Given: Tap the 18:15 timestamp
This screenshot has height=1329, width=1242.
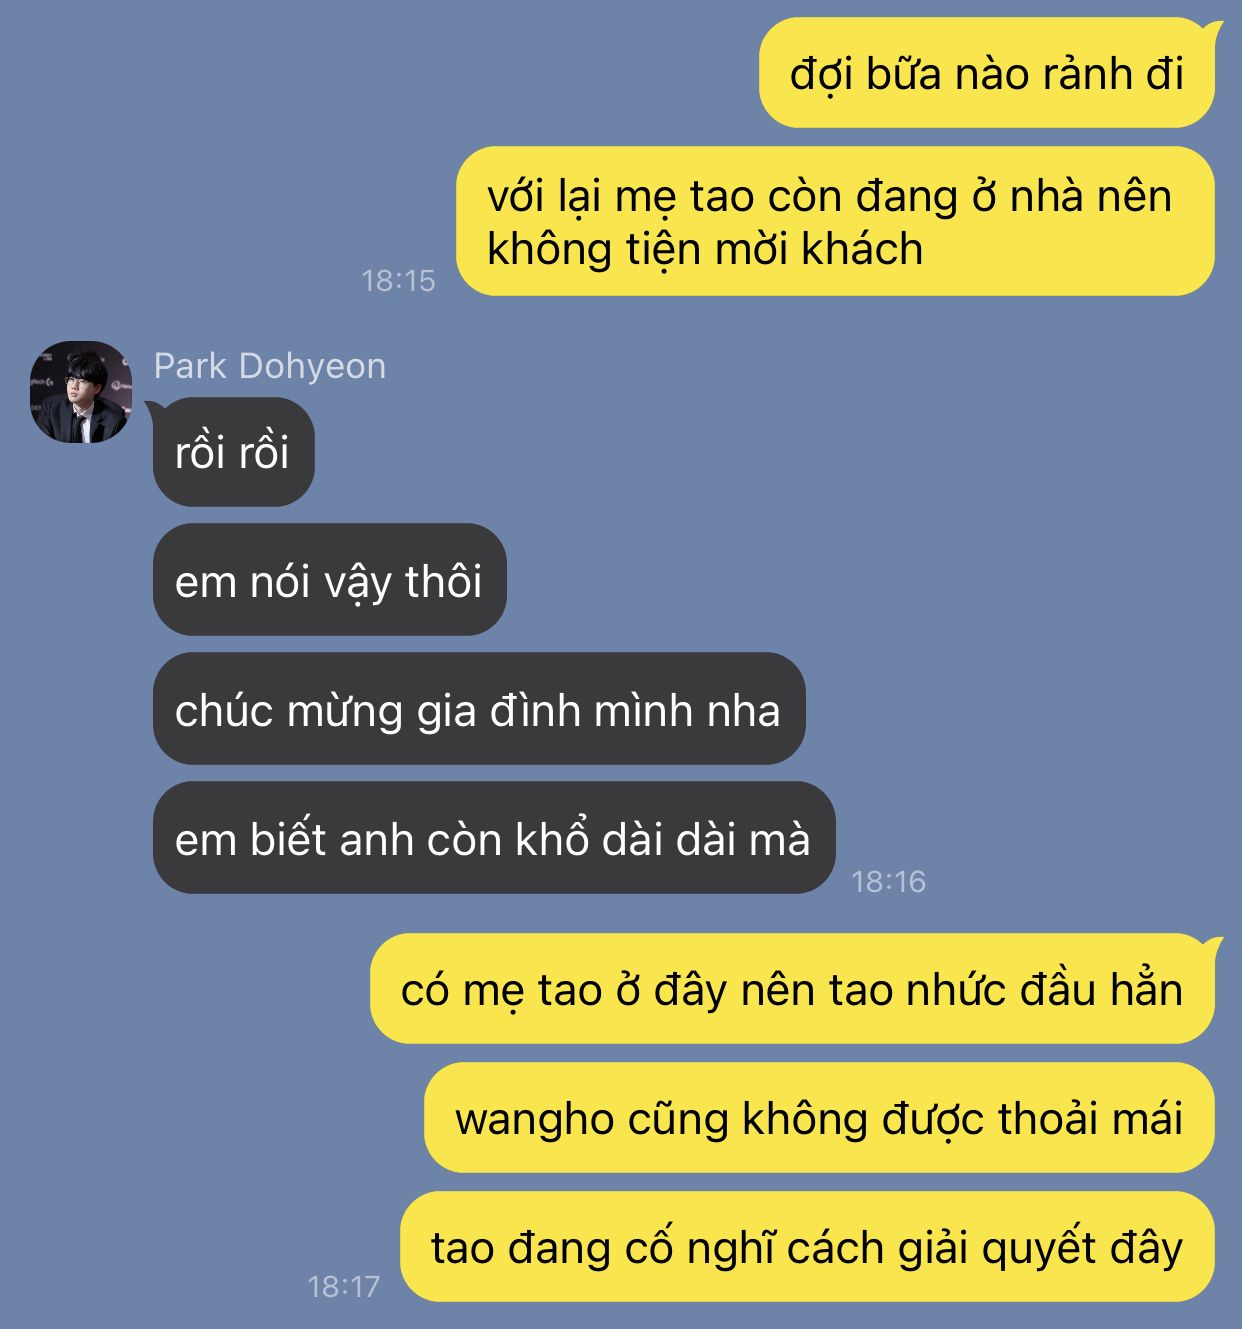Looking at the screenshot, I should [x=398, y=281].
